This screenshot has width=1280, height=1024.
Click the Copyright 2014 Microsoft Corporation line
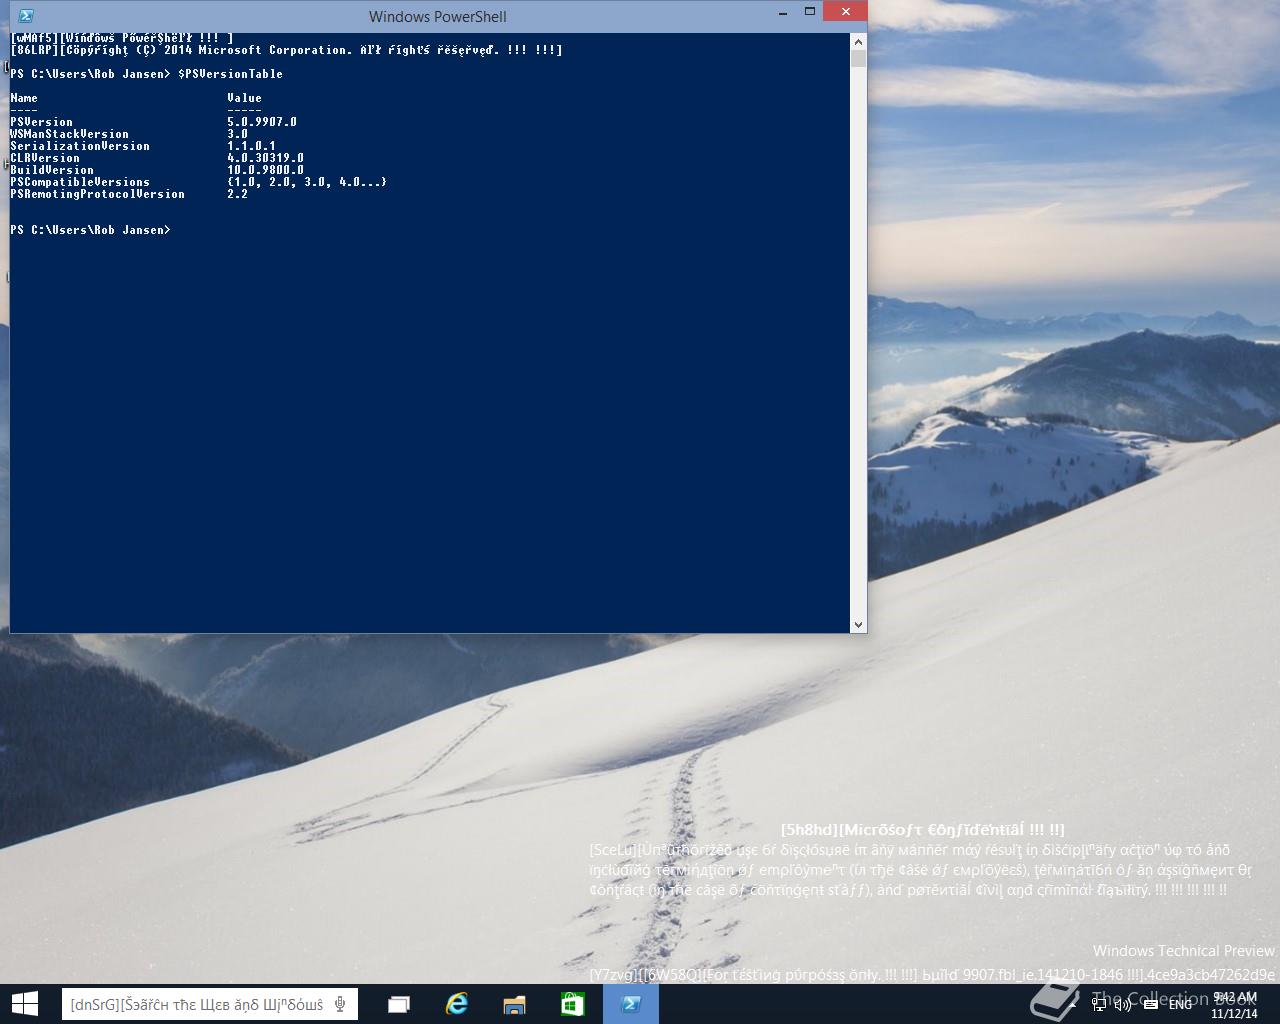point(286,50)
